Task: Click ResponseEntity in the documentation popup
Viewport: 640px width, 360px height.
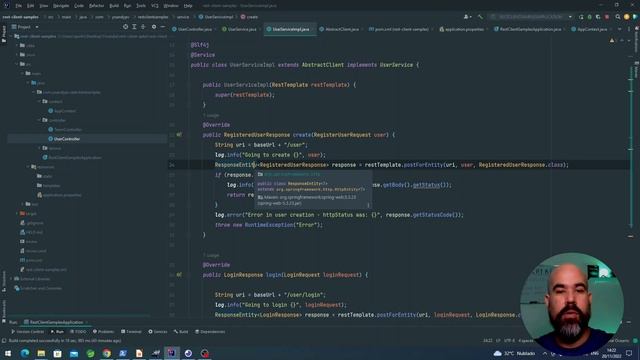Action: click(305, 184)
